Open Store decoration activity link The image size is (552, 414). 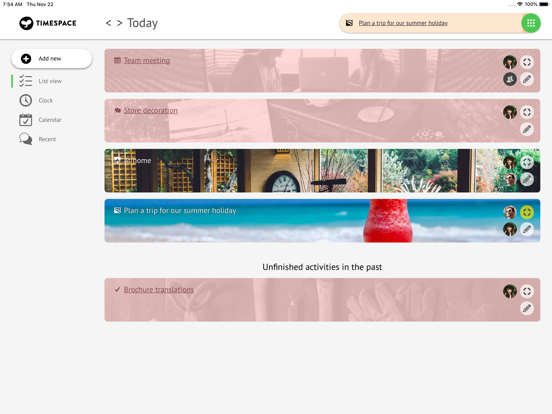151,111
